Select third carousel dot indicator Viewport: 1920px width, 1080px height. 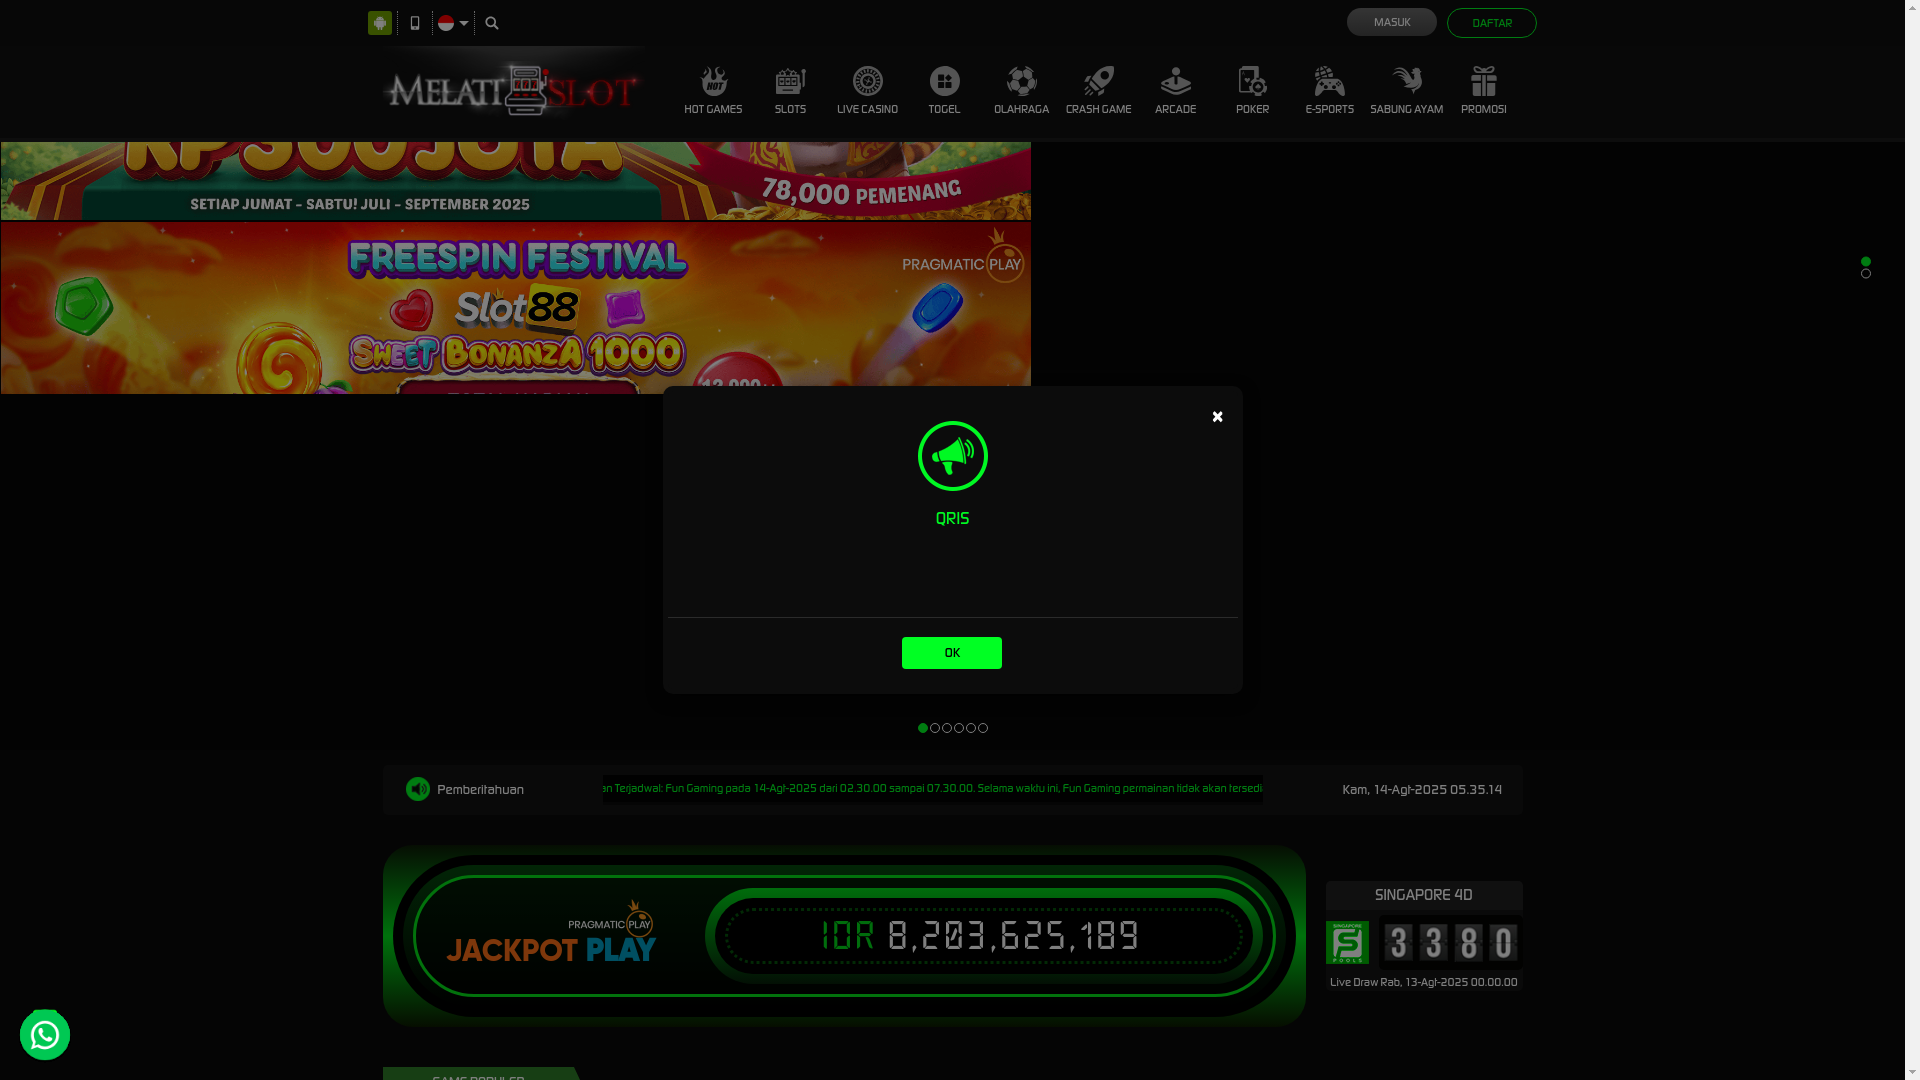tap(947, 728)
